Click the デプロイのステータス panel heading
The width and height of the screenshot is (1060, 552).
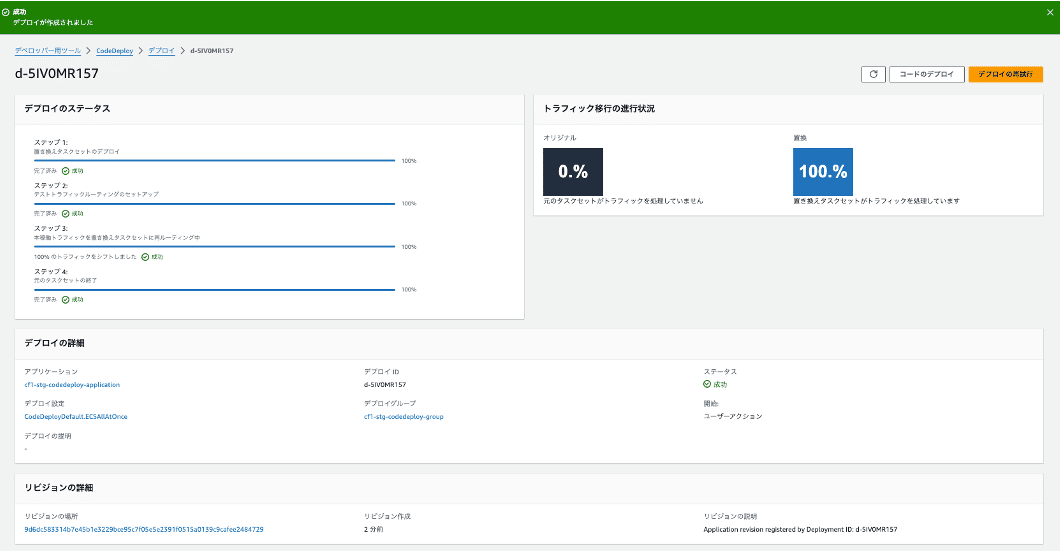pyautogui.click(x=67, y=108)
